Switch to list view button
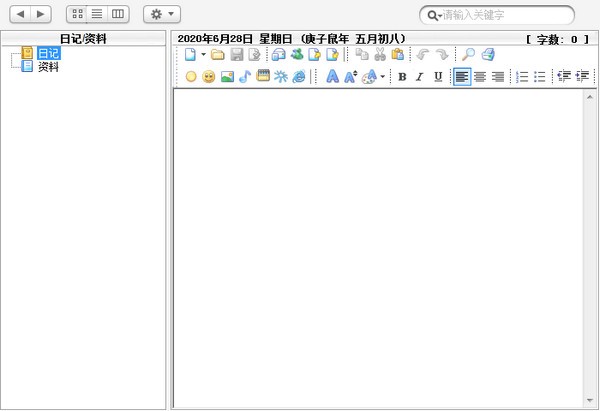Image resolution: width=600 pixels, height=411 pixels. pos(97,14)
